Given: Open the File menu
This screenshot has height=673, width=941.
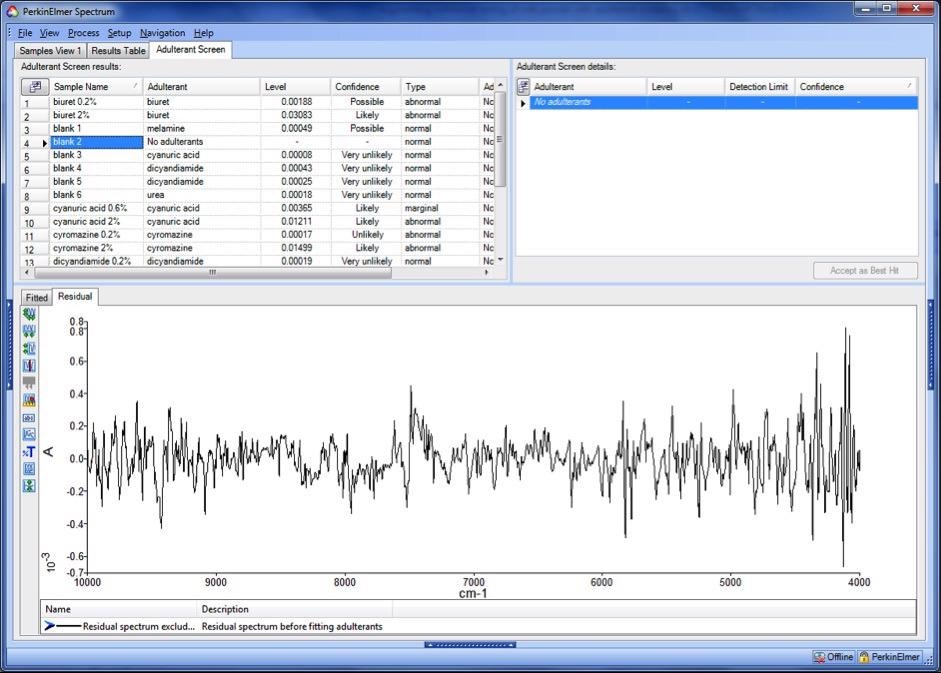Looking at the screenshot, I should [25, 33].
